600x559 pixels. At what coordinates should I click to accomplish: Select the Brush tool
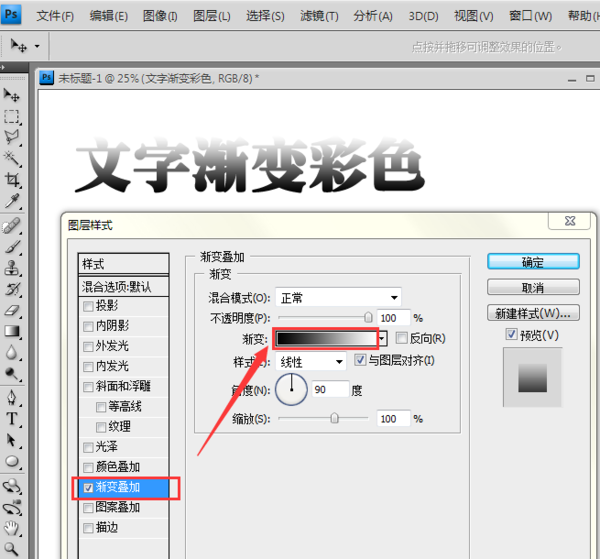11,247
